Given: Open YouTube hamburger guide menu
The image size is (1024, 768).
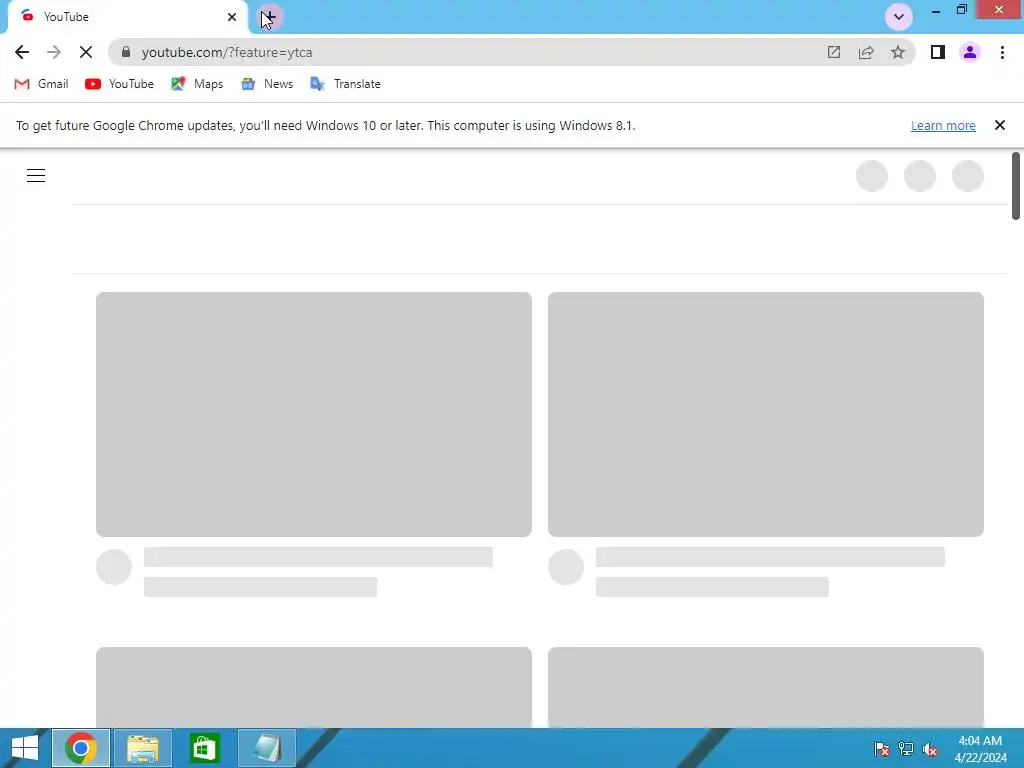Looking at the screenshot, I should click(36, 176).
